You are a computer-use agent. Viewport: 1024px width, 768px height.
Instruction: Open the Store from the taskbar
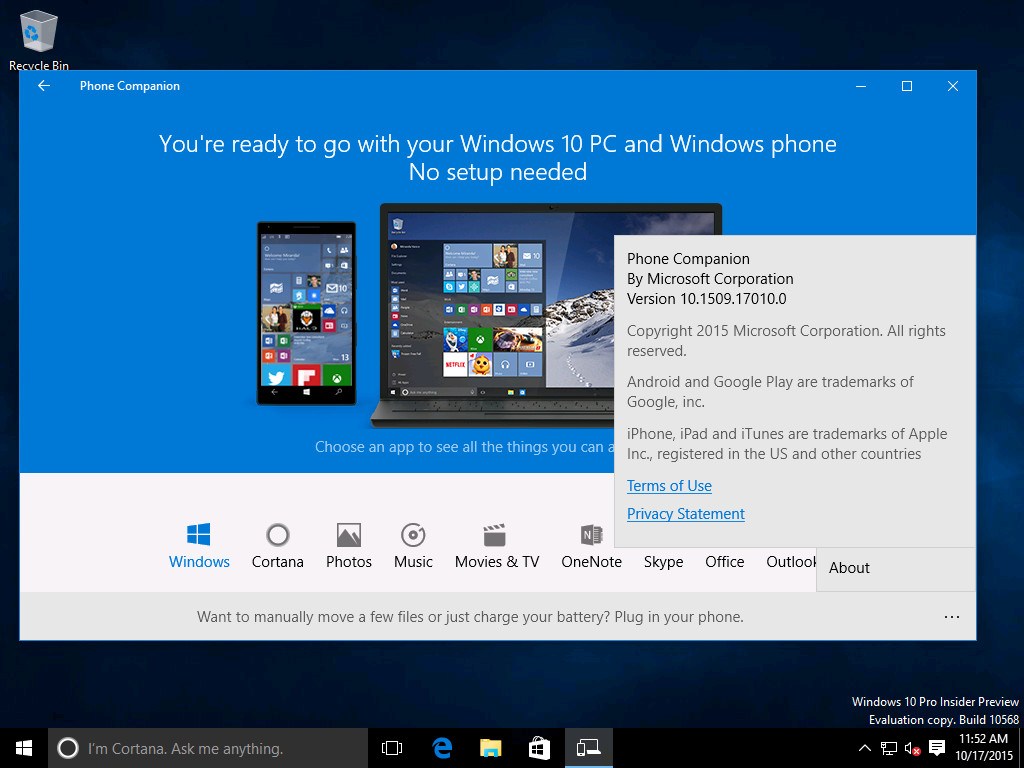[539, 748]
